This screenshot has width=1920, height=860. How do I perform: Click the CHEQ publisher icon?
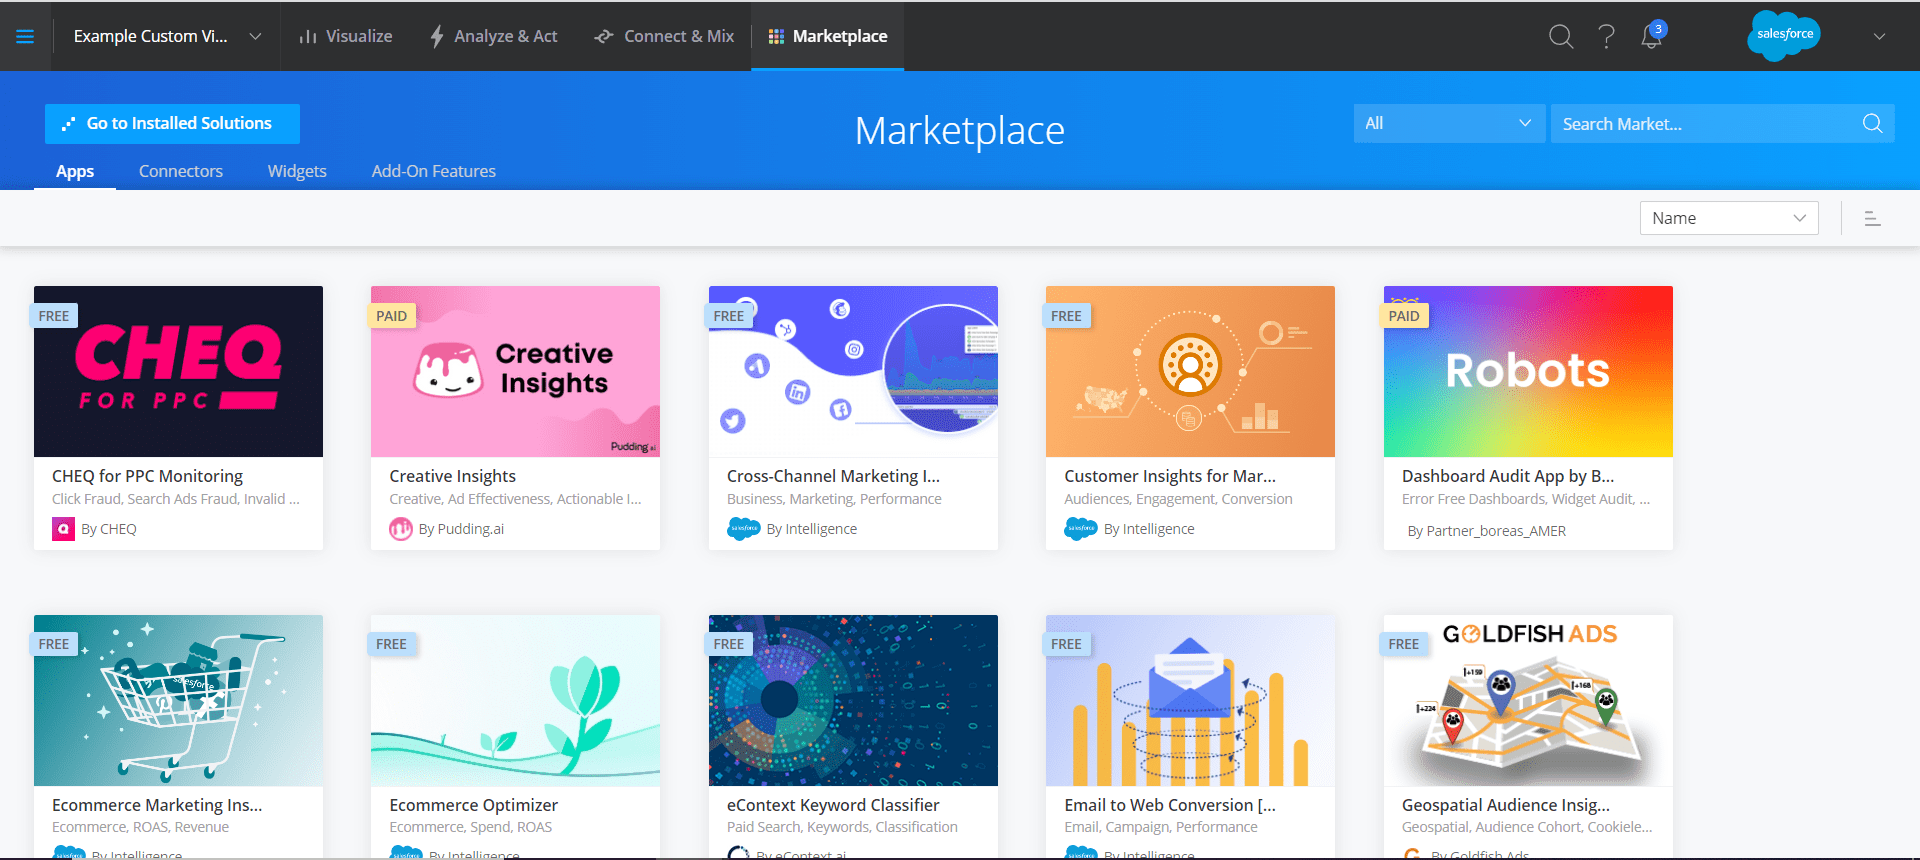[x=64, y=529]
